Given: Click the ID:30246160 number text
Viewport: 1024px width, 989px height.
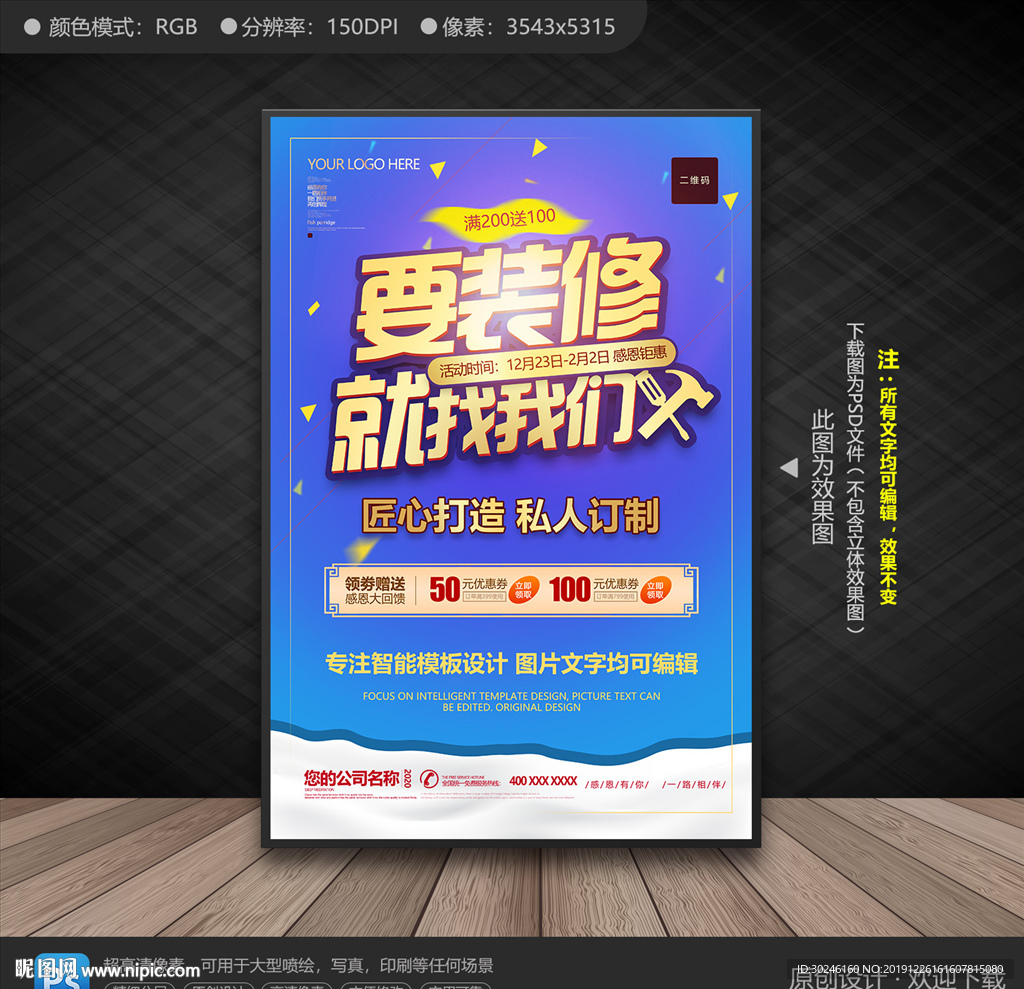Looking at the screenshot, I should [900, 968].
